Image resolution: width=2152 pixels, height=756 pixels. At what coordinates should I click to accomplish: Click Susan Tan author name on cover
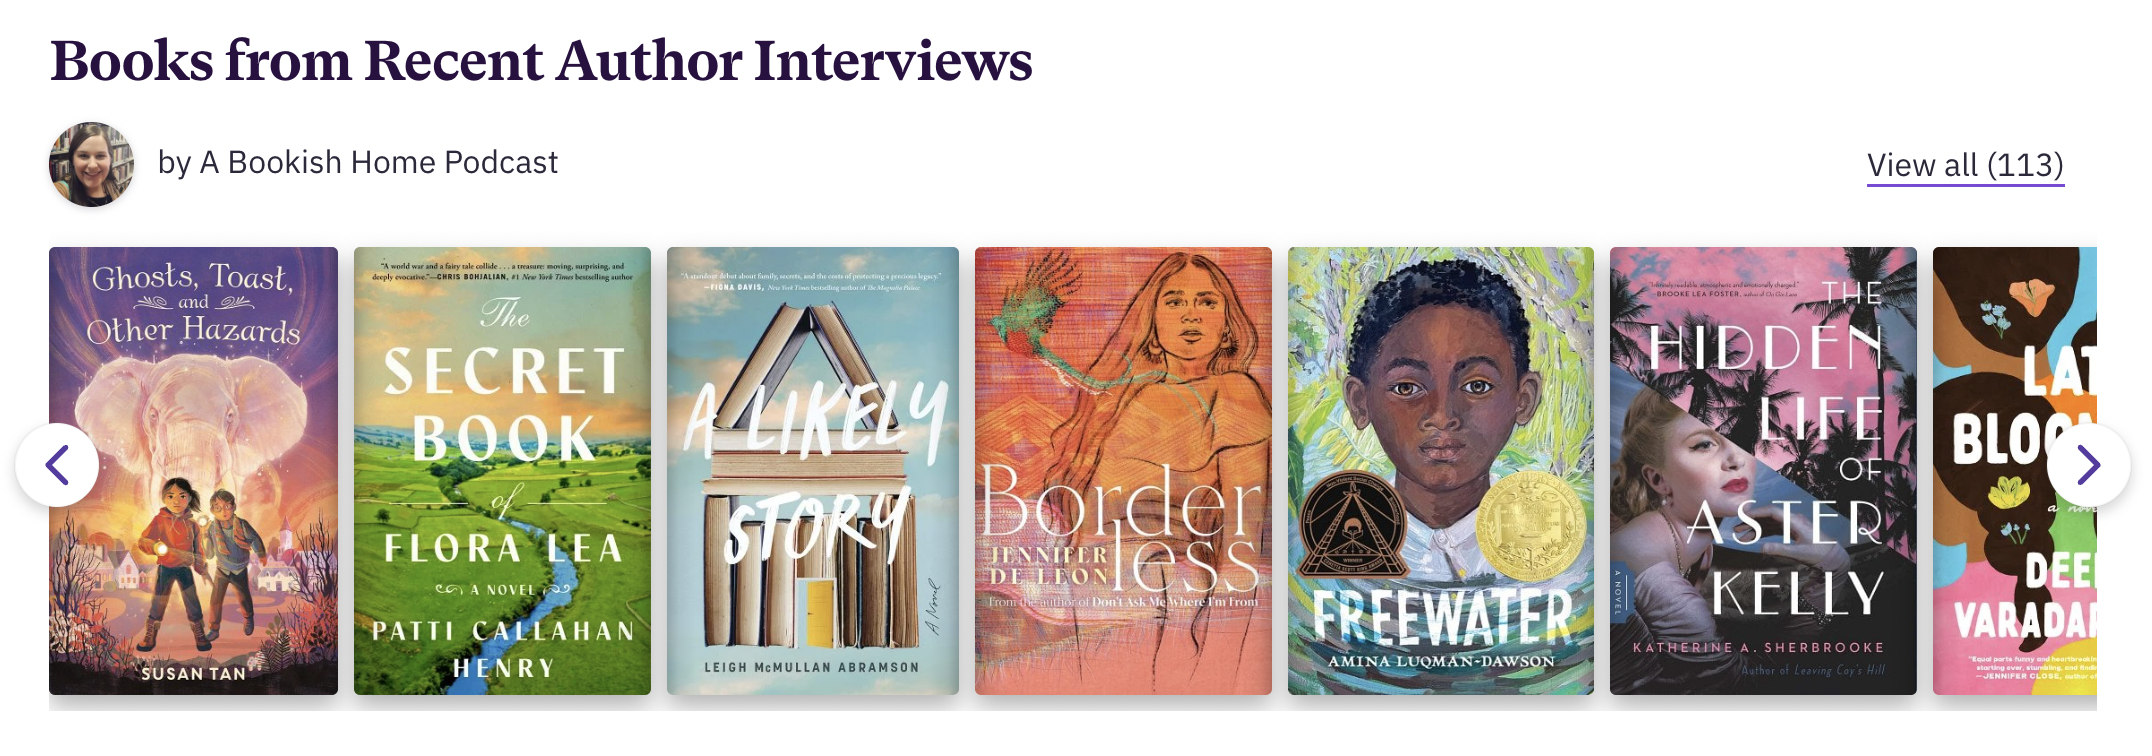point(193,674)
